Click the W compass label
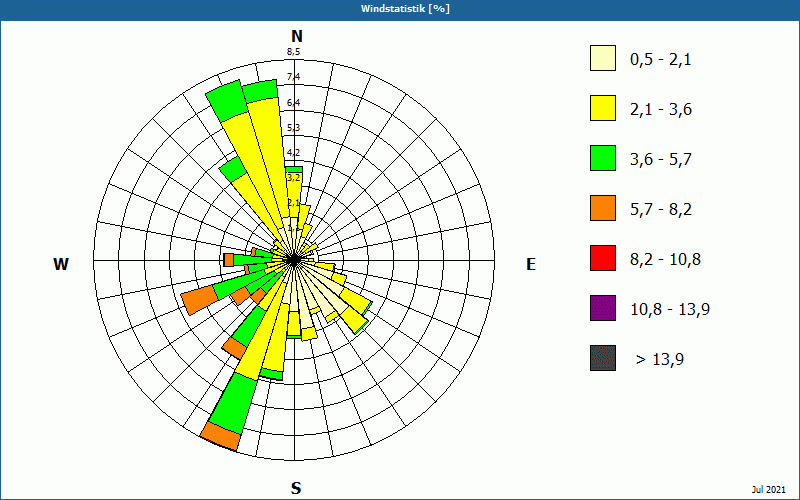This screenshot has height=500, width=800. tap(61, 264)
